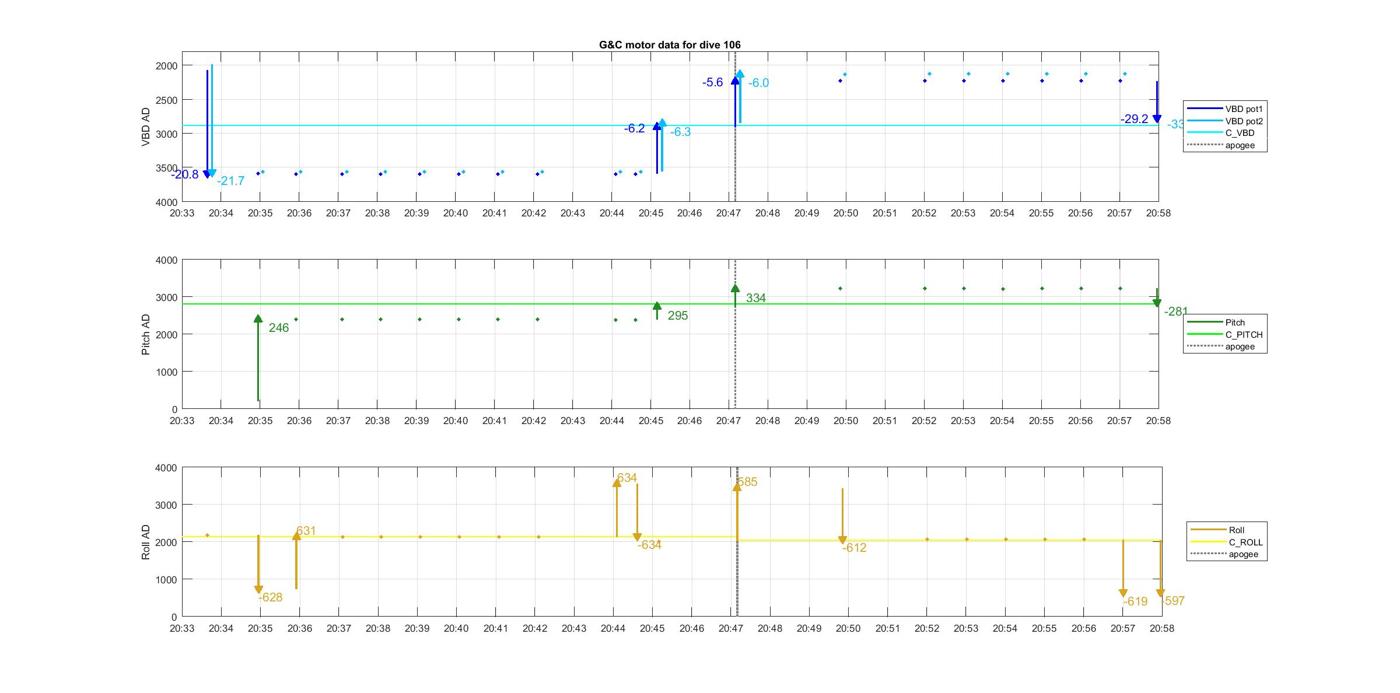Click the "-6.0" VBD data label
1400x693 pixels.
coord(759,83)
